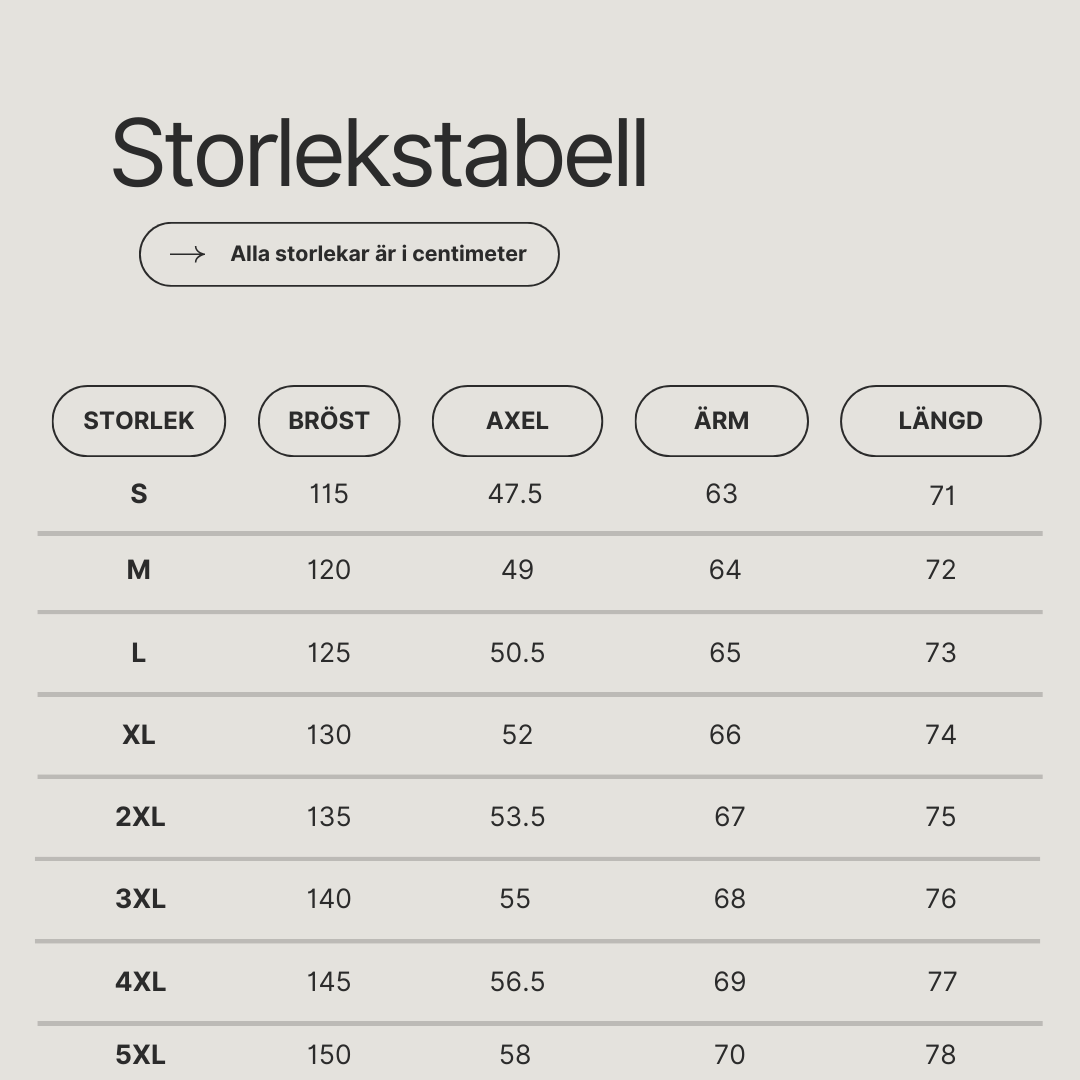The width and height of the screenshot is (1080, 1080).
Task: Click the size L row label
Action: coord(138,652)
